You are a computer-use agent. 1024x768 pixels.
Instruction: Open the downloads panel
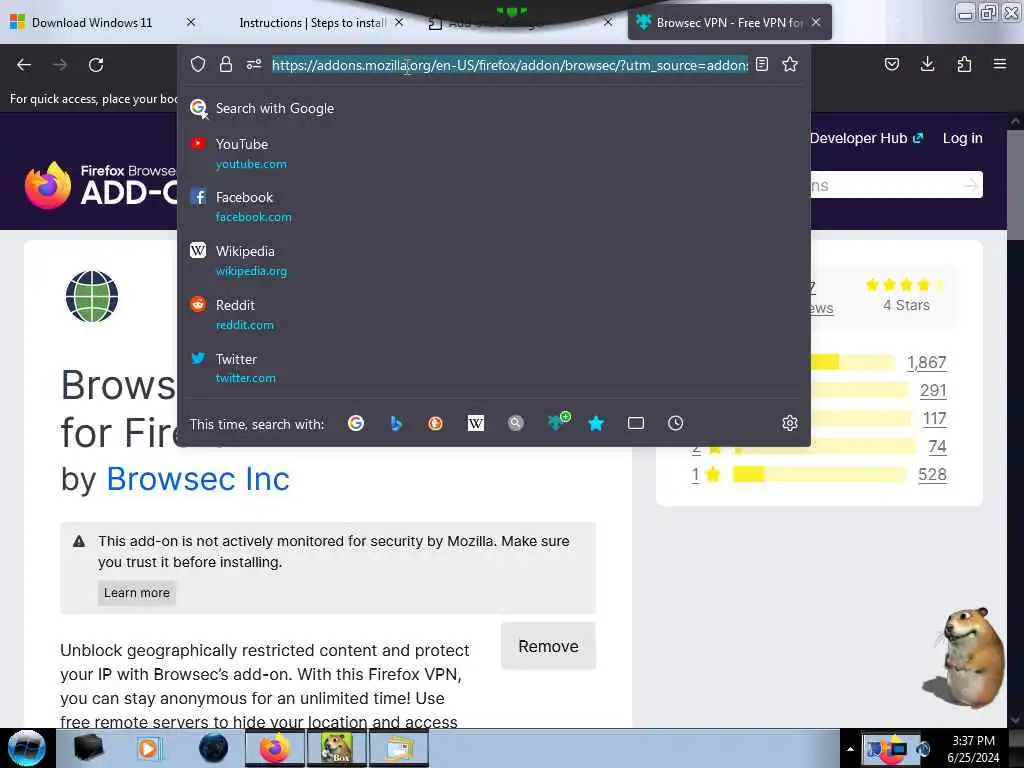(x=927, y=64)
